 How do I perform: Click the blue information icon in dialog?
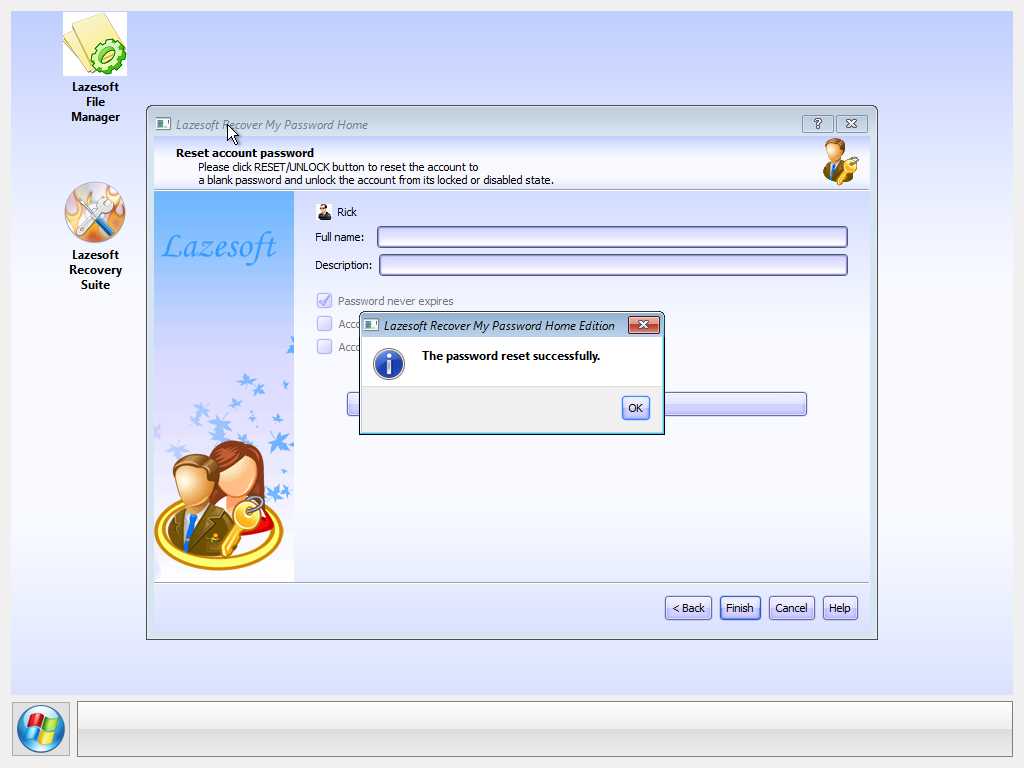click(389, 364)
